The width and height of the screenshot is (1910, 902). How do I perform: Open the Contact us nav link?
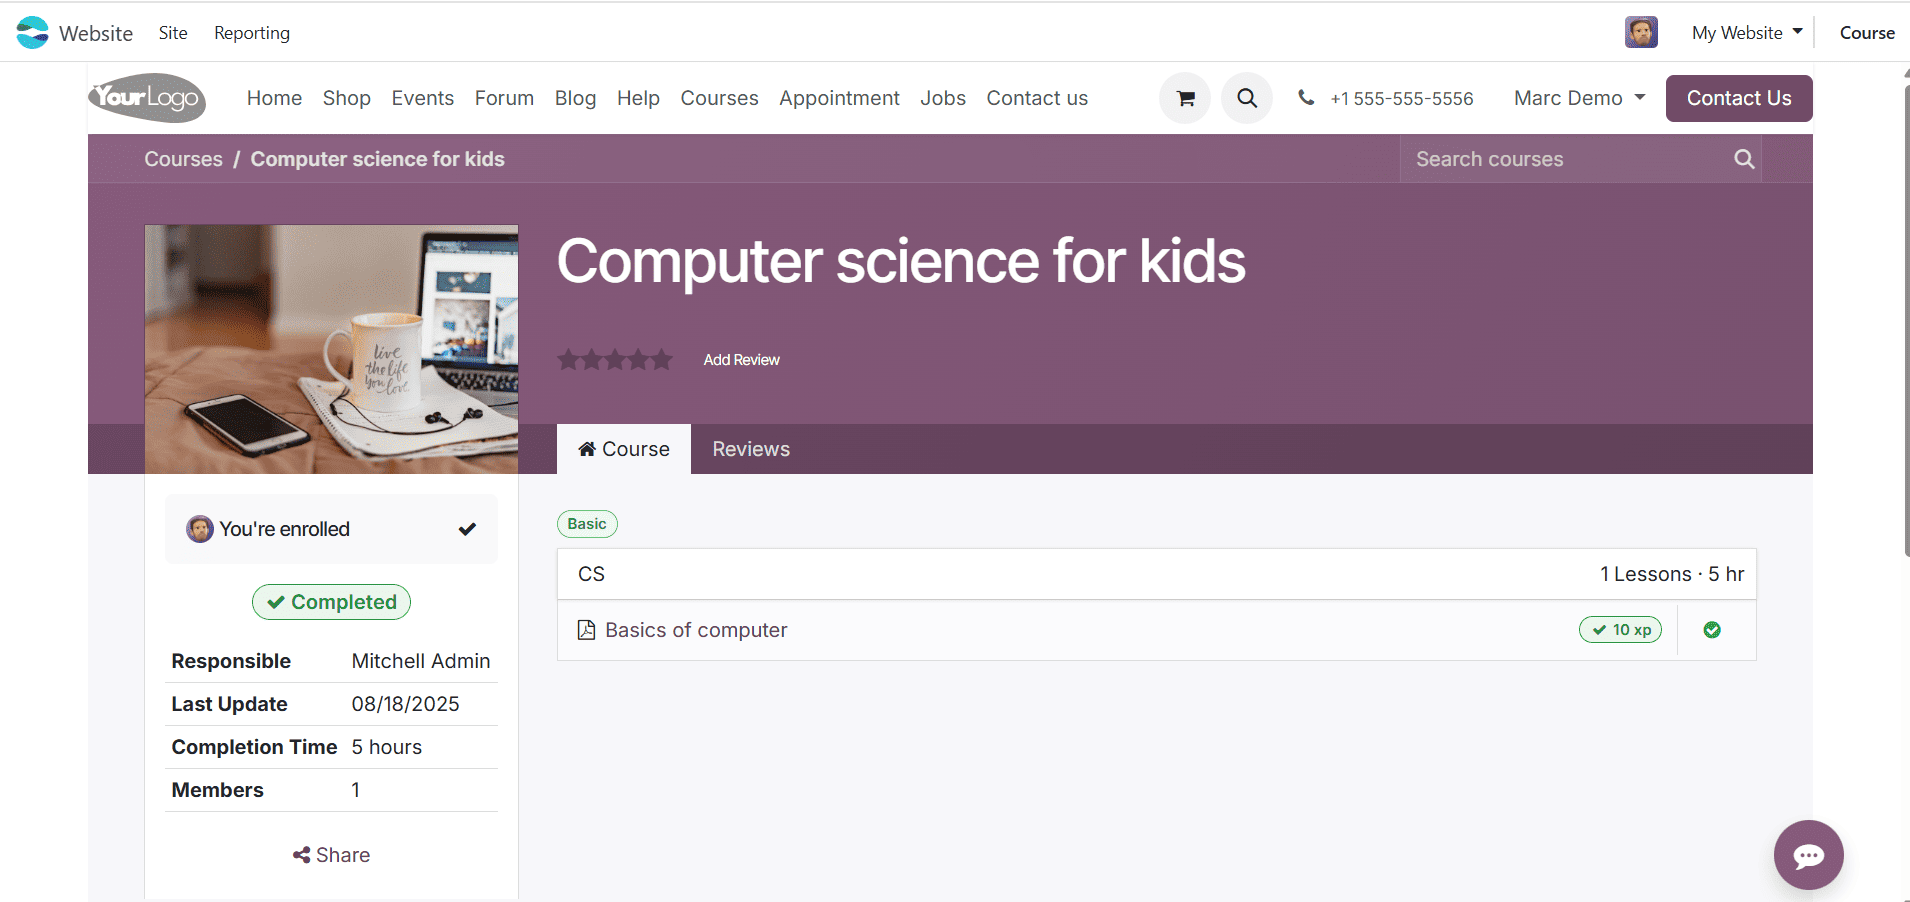pos(1037,98)
